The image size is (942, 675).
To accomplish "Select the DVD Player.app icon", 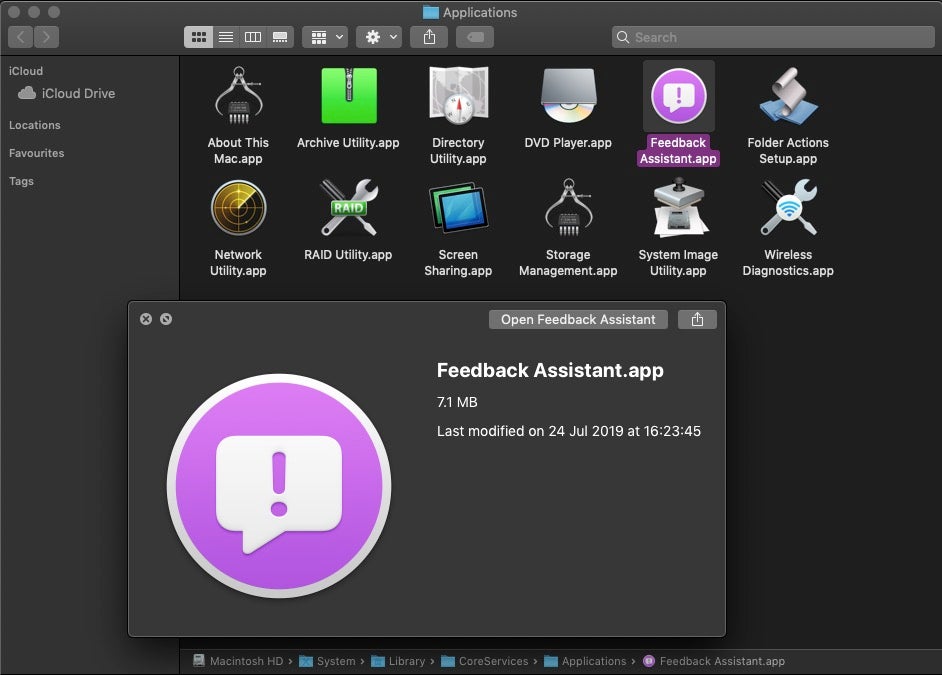I will [568, 96].
